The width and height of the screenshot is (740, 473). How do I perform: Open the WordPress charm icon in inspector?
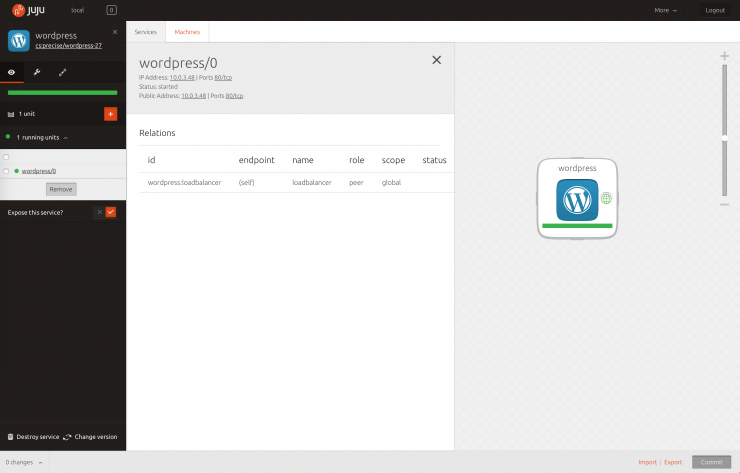pyautogui.click(x=19, y=41)
